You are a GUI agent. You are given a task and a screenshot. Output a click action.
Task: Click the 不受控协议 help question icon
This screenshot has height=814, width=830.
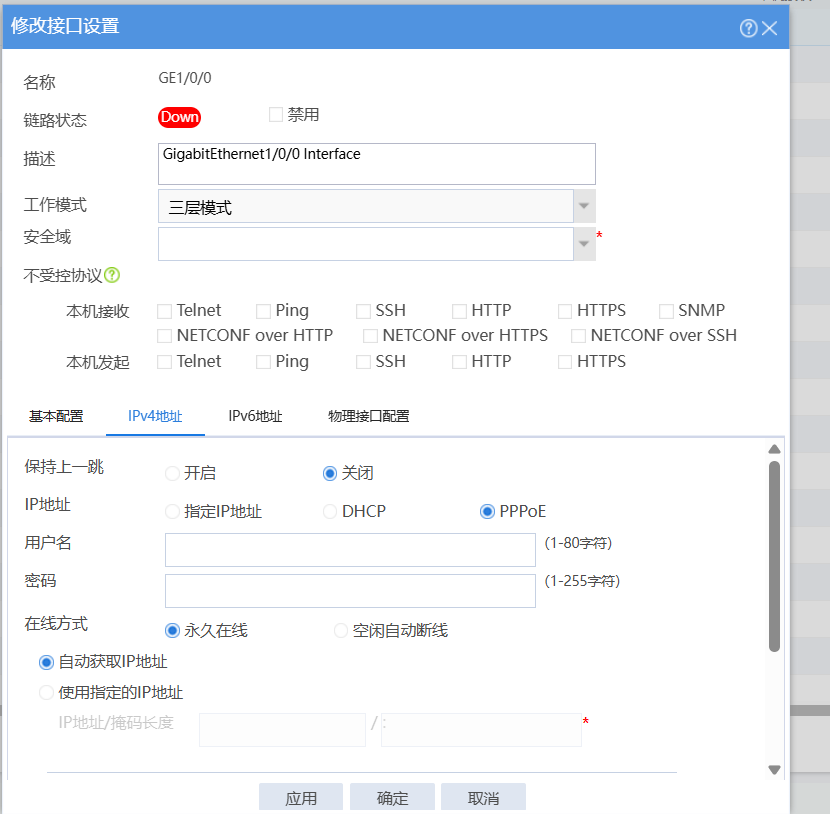point(112,274)
